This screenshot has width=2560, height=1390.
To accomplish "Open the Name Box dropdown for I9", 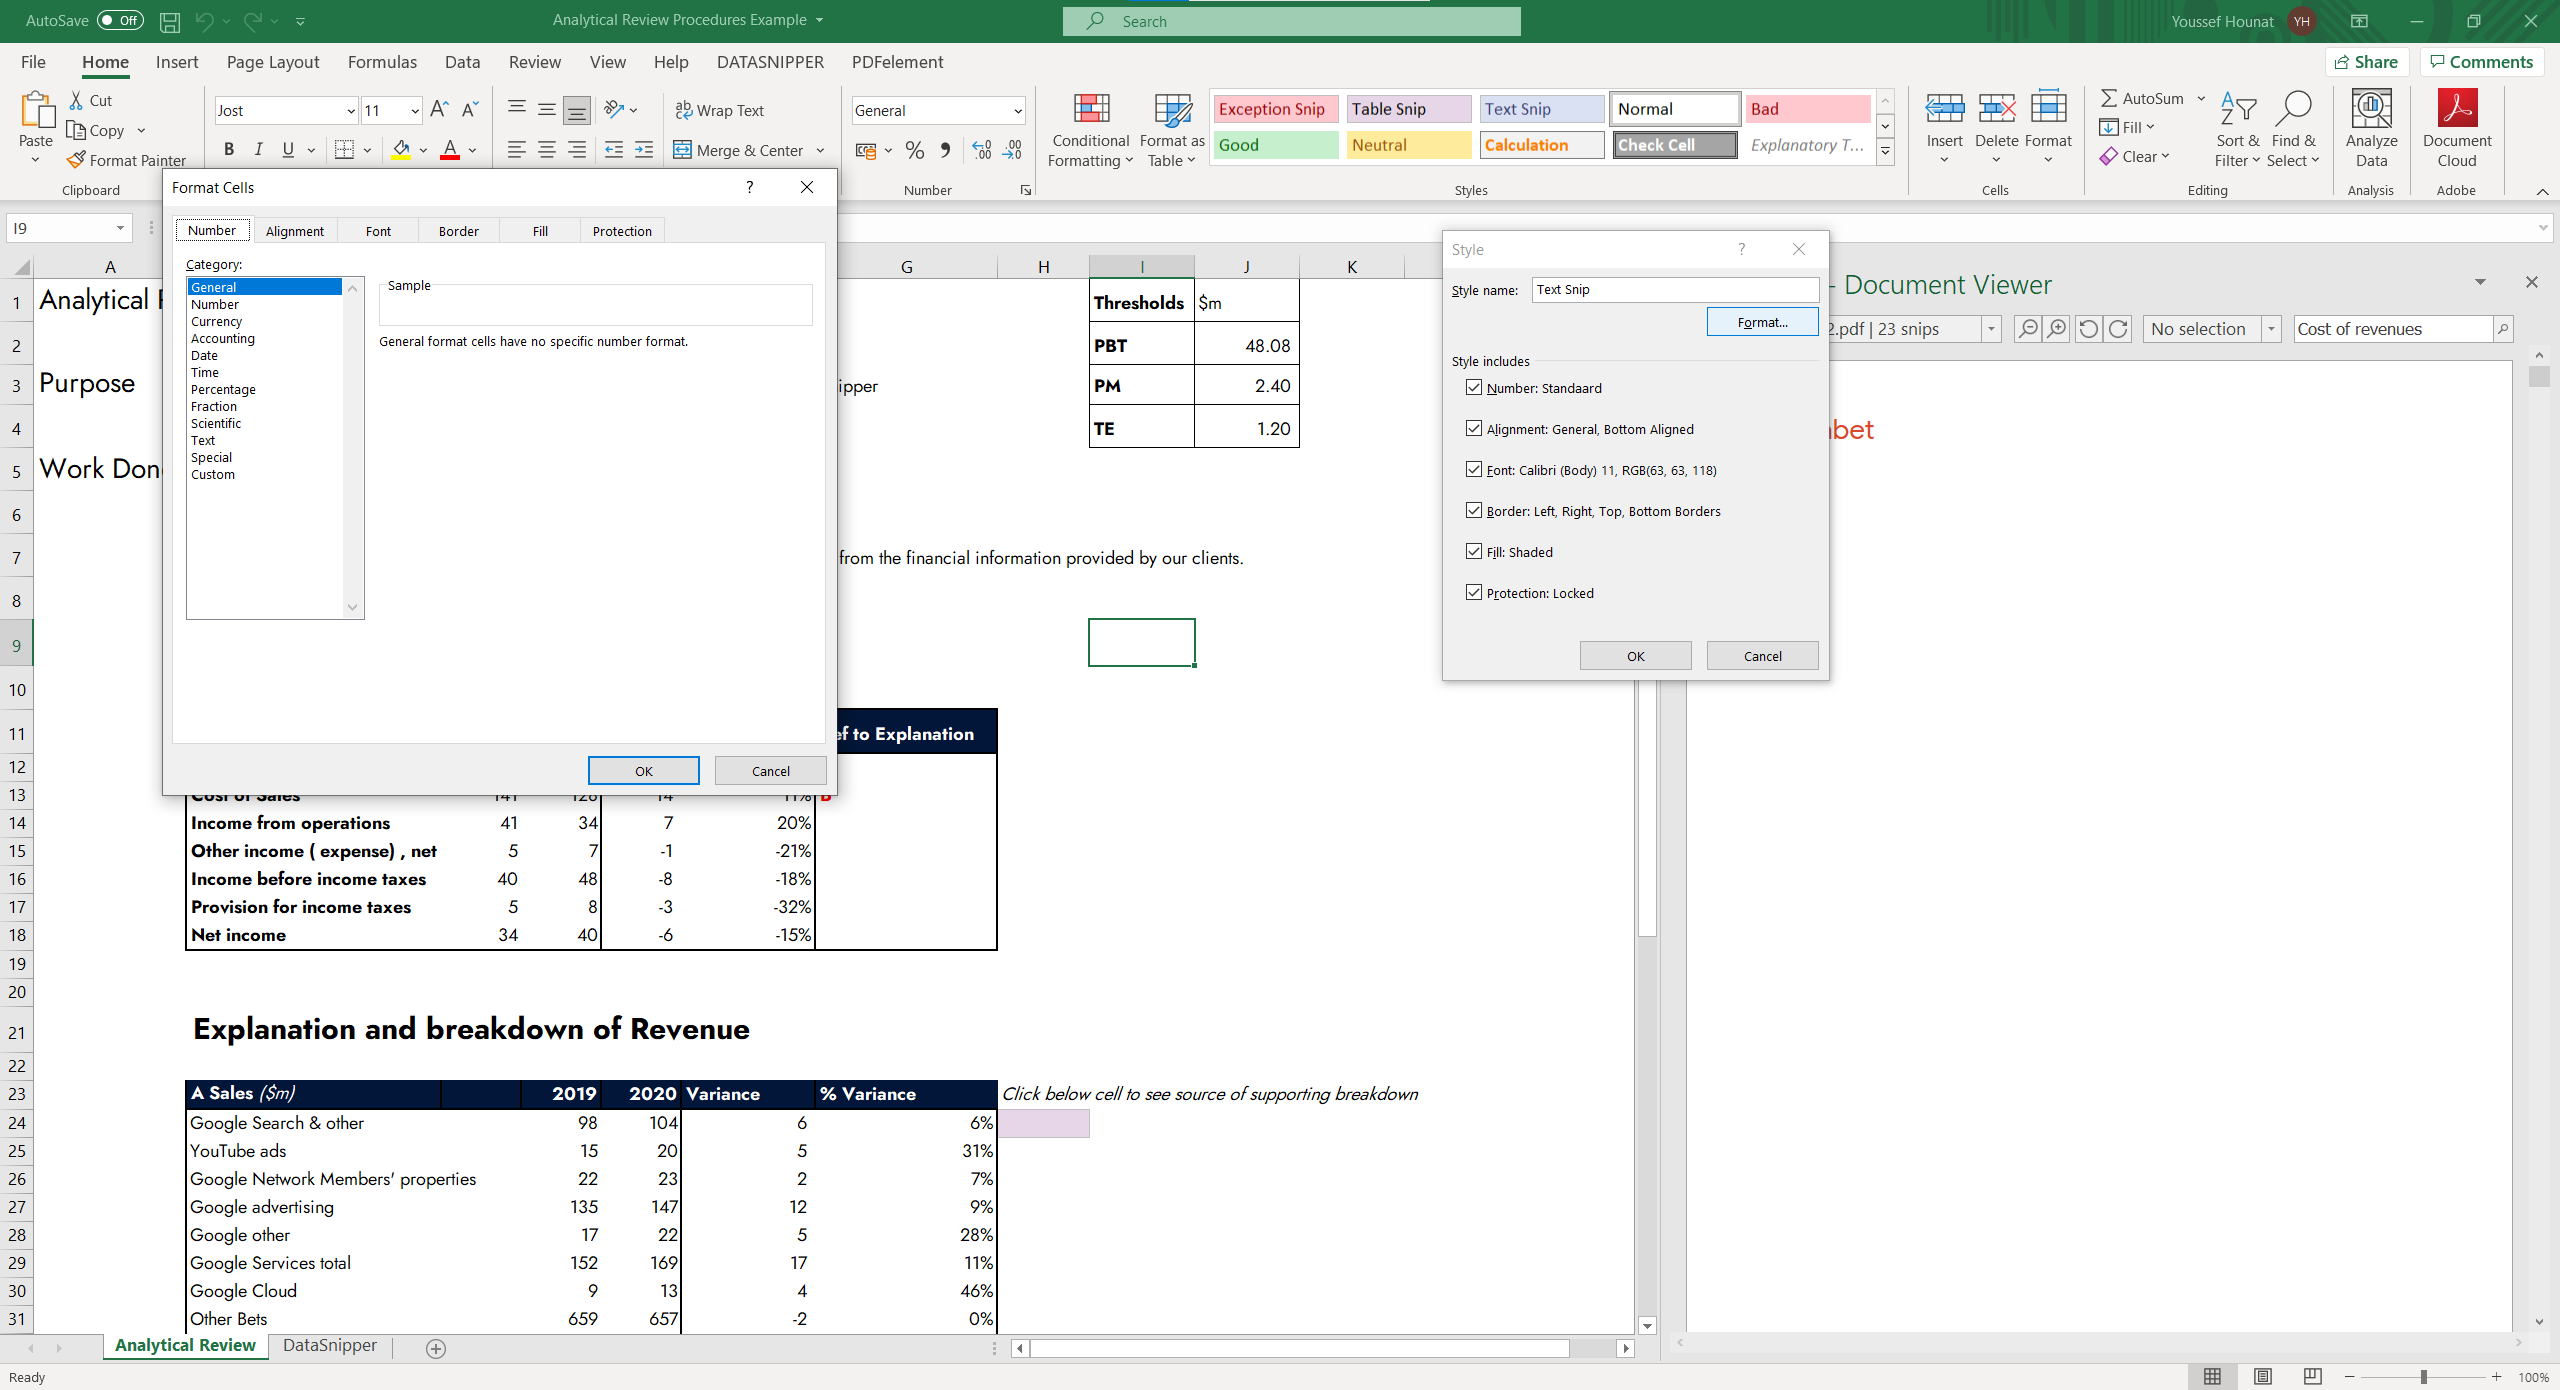I will pos(120,228).
